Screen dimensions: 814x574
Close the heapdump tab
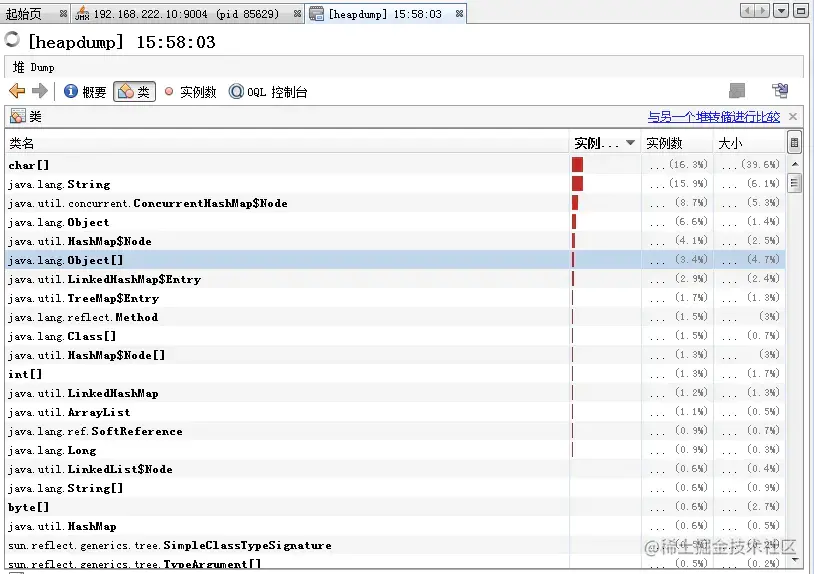[459, 14]
